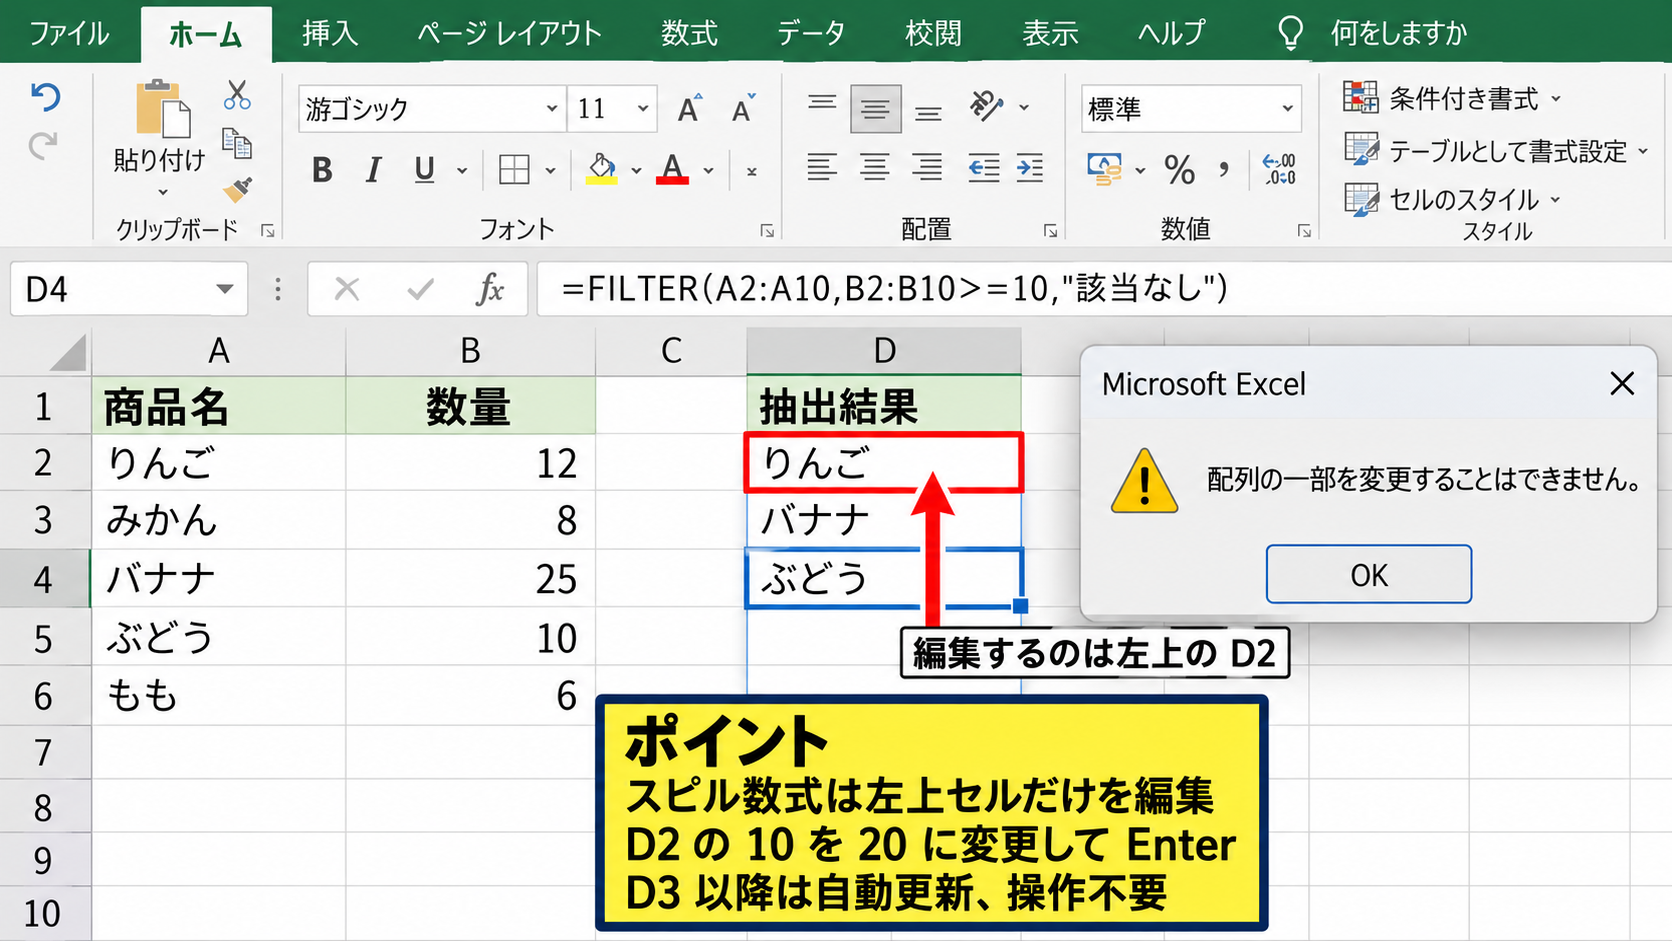Apply comma style

coord(1224,168)
